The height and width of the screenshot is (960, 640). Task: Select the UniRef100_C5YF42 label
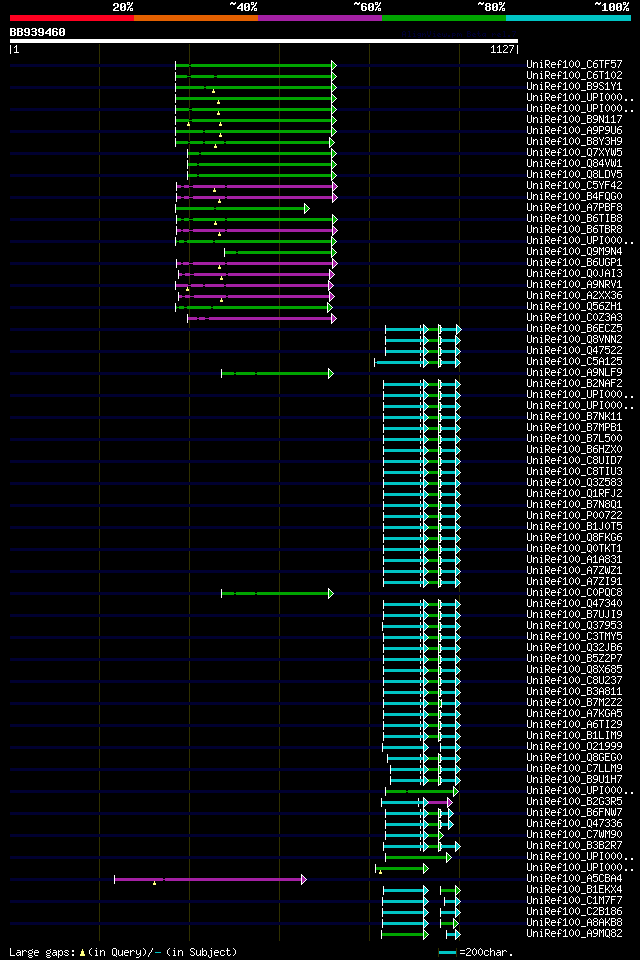click(574, 186)
